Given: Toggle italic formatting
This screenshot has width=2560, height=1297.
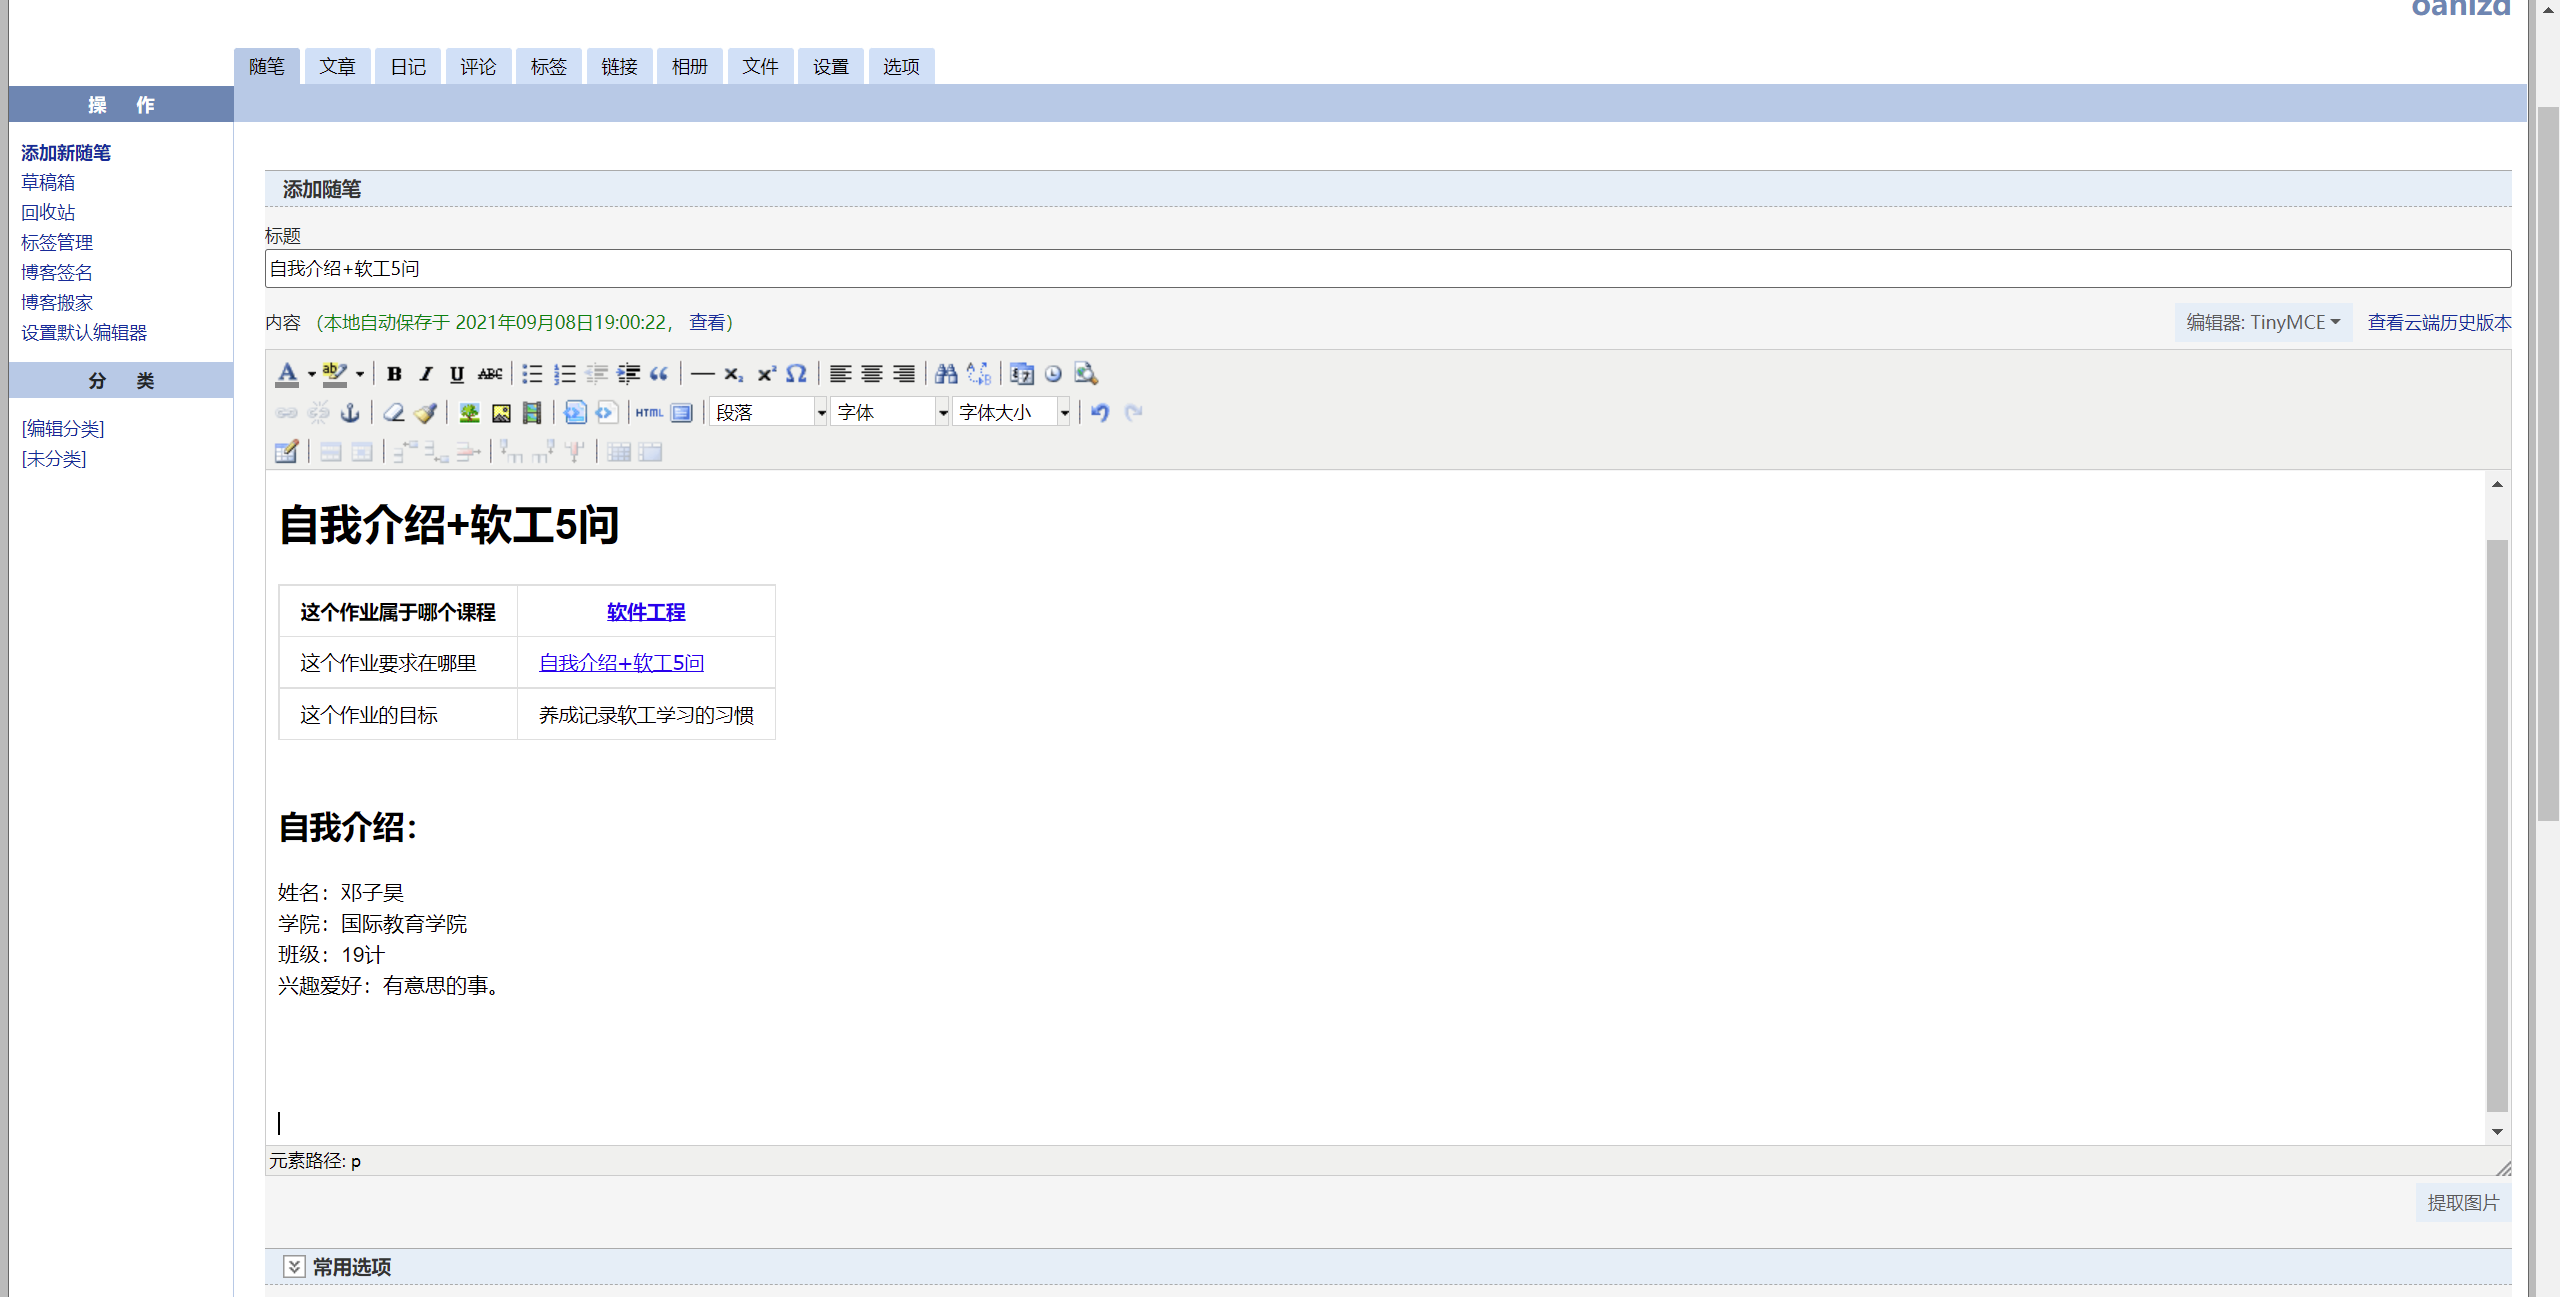Looking at the screenshot, I should tap(426, 374).
